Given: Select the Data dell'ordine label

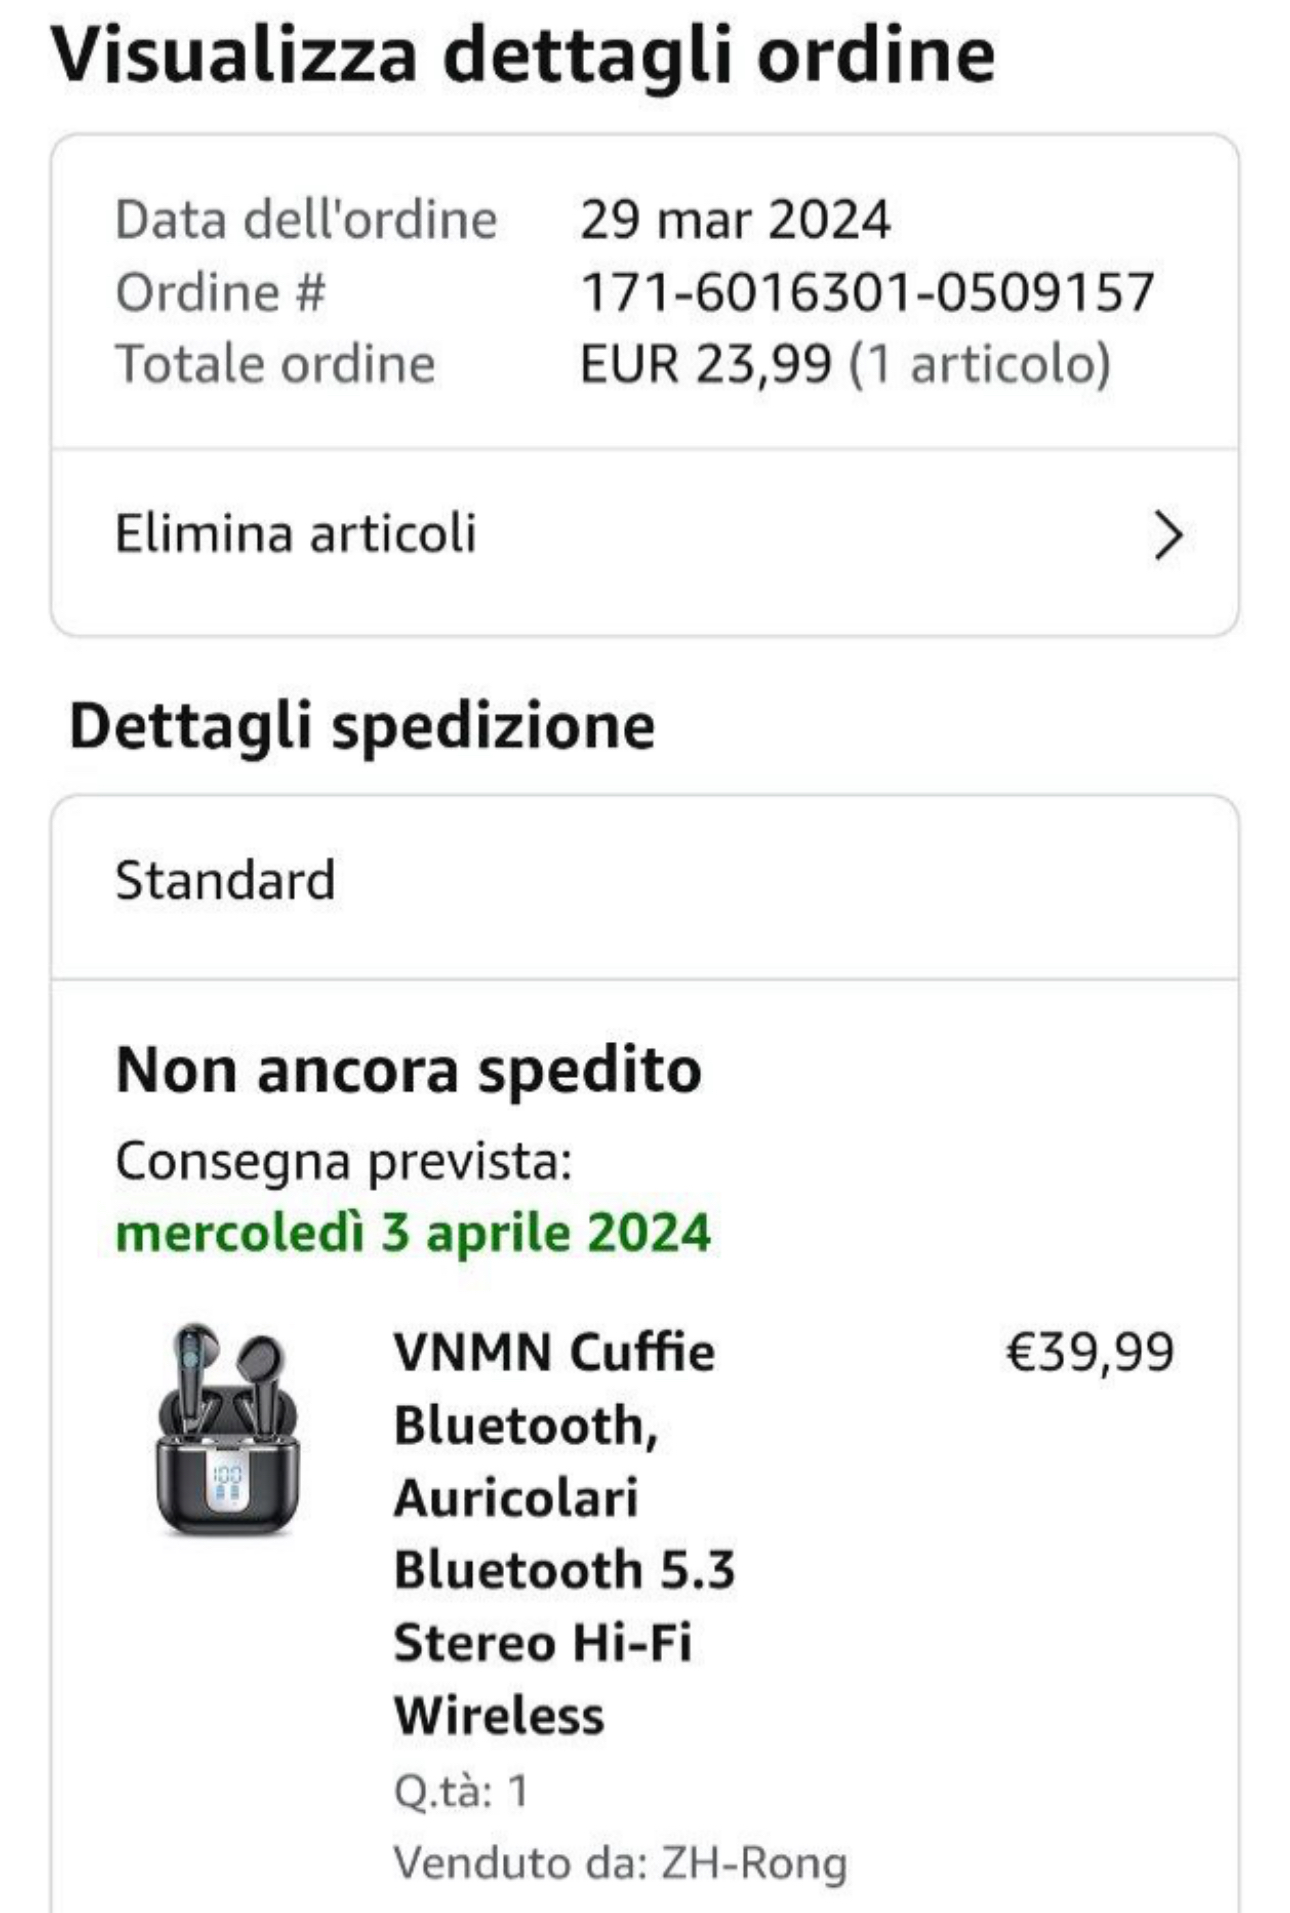Looking at the screenshot, I should click(x=306, y=220).
